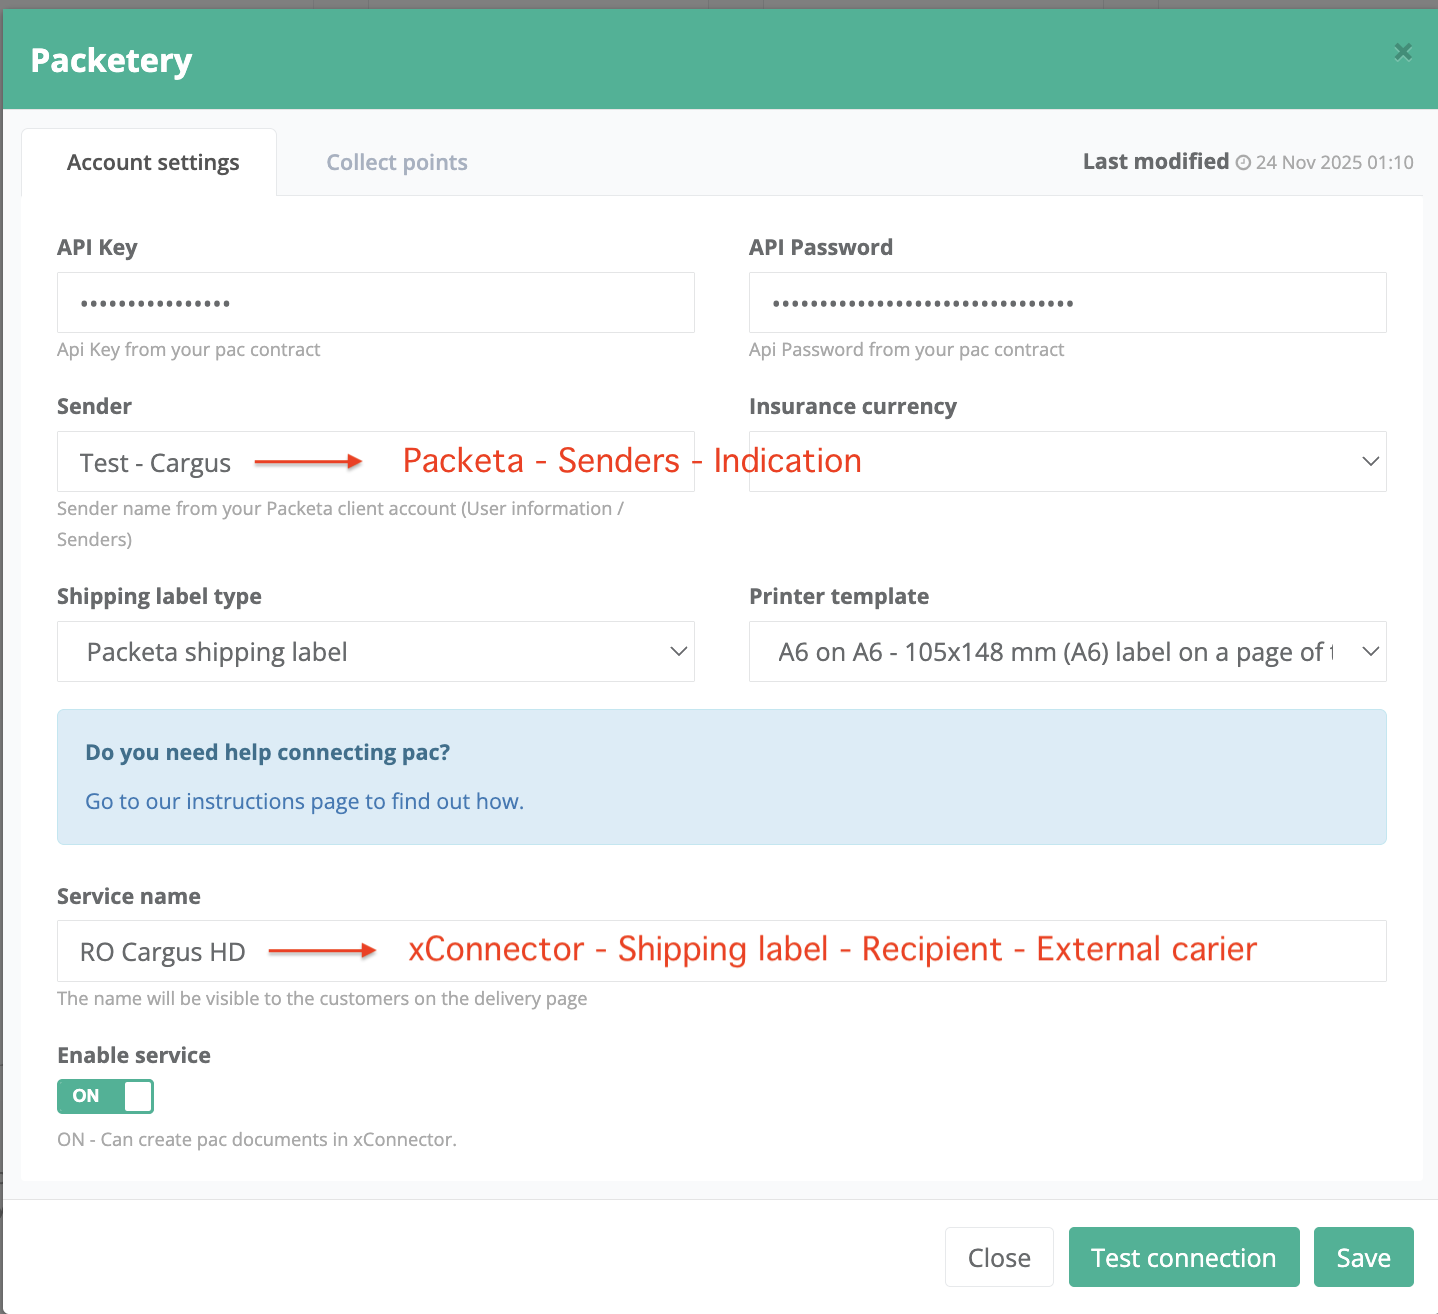Click the API Key label
This screenshot has width=1438, height=1314.
coord(97,247)
